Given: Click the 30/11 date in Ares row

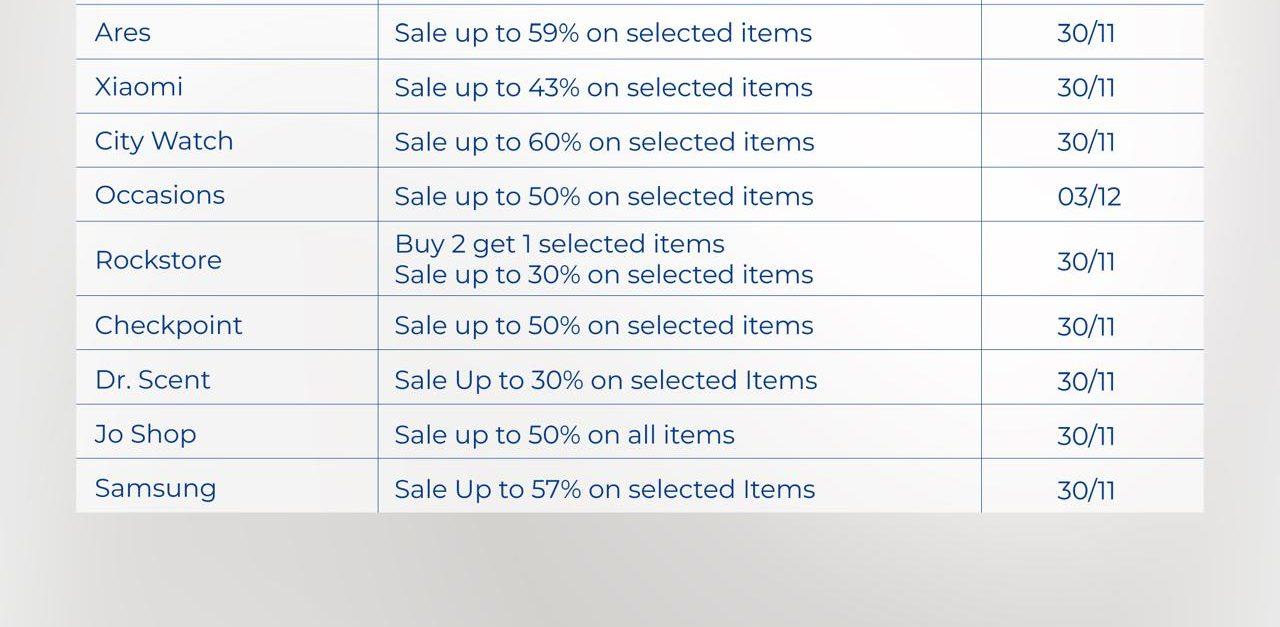Looking at the screenshot, I should tap(1086, 33).
